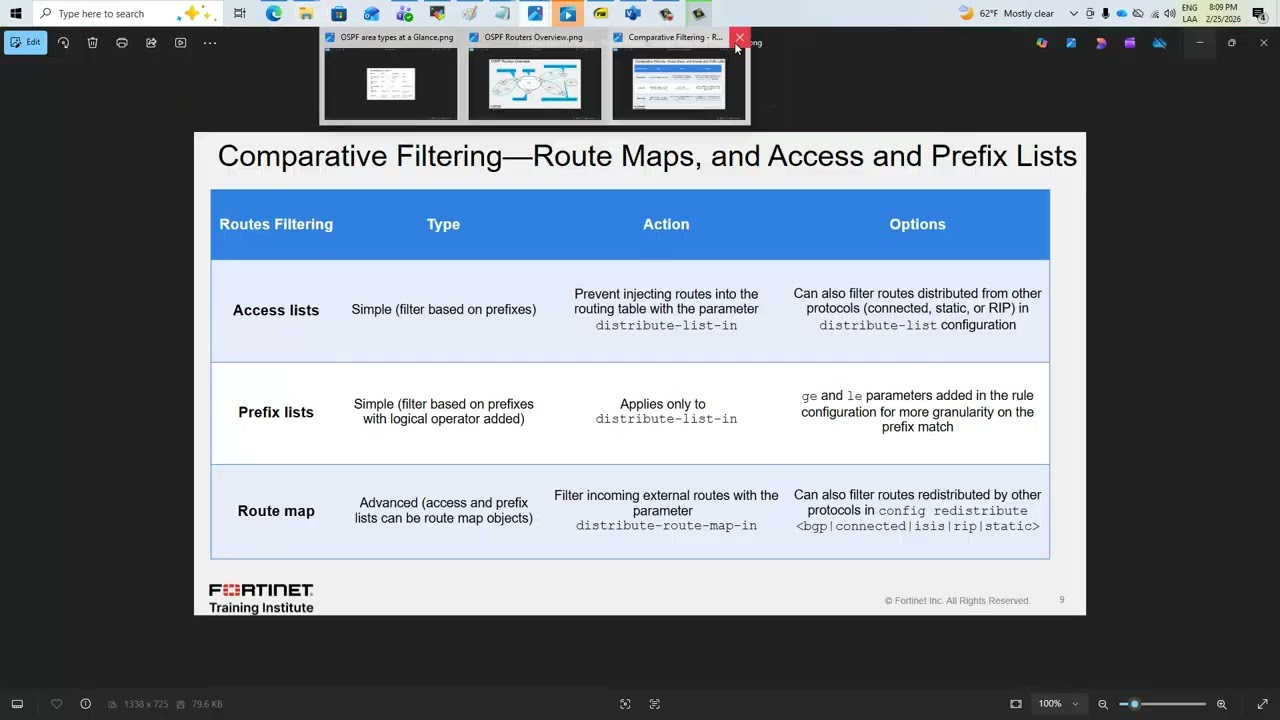Image resolution: width=1280 pixels, height=720 pixels.
Task: Delete the image with the trash icon
Action: (92, 43)
